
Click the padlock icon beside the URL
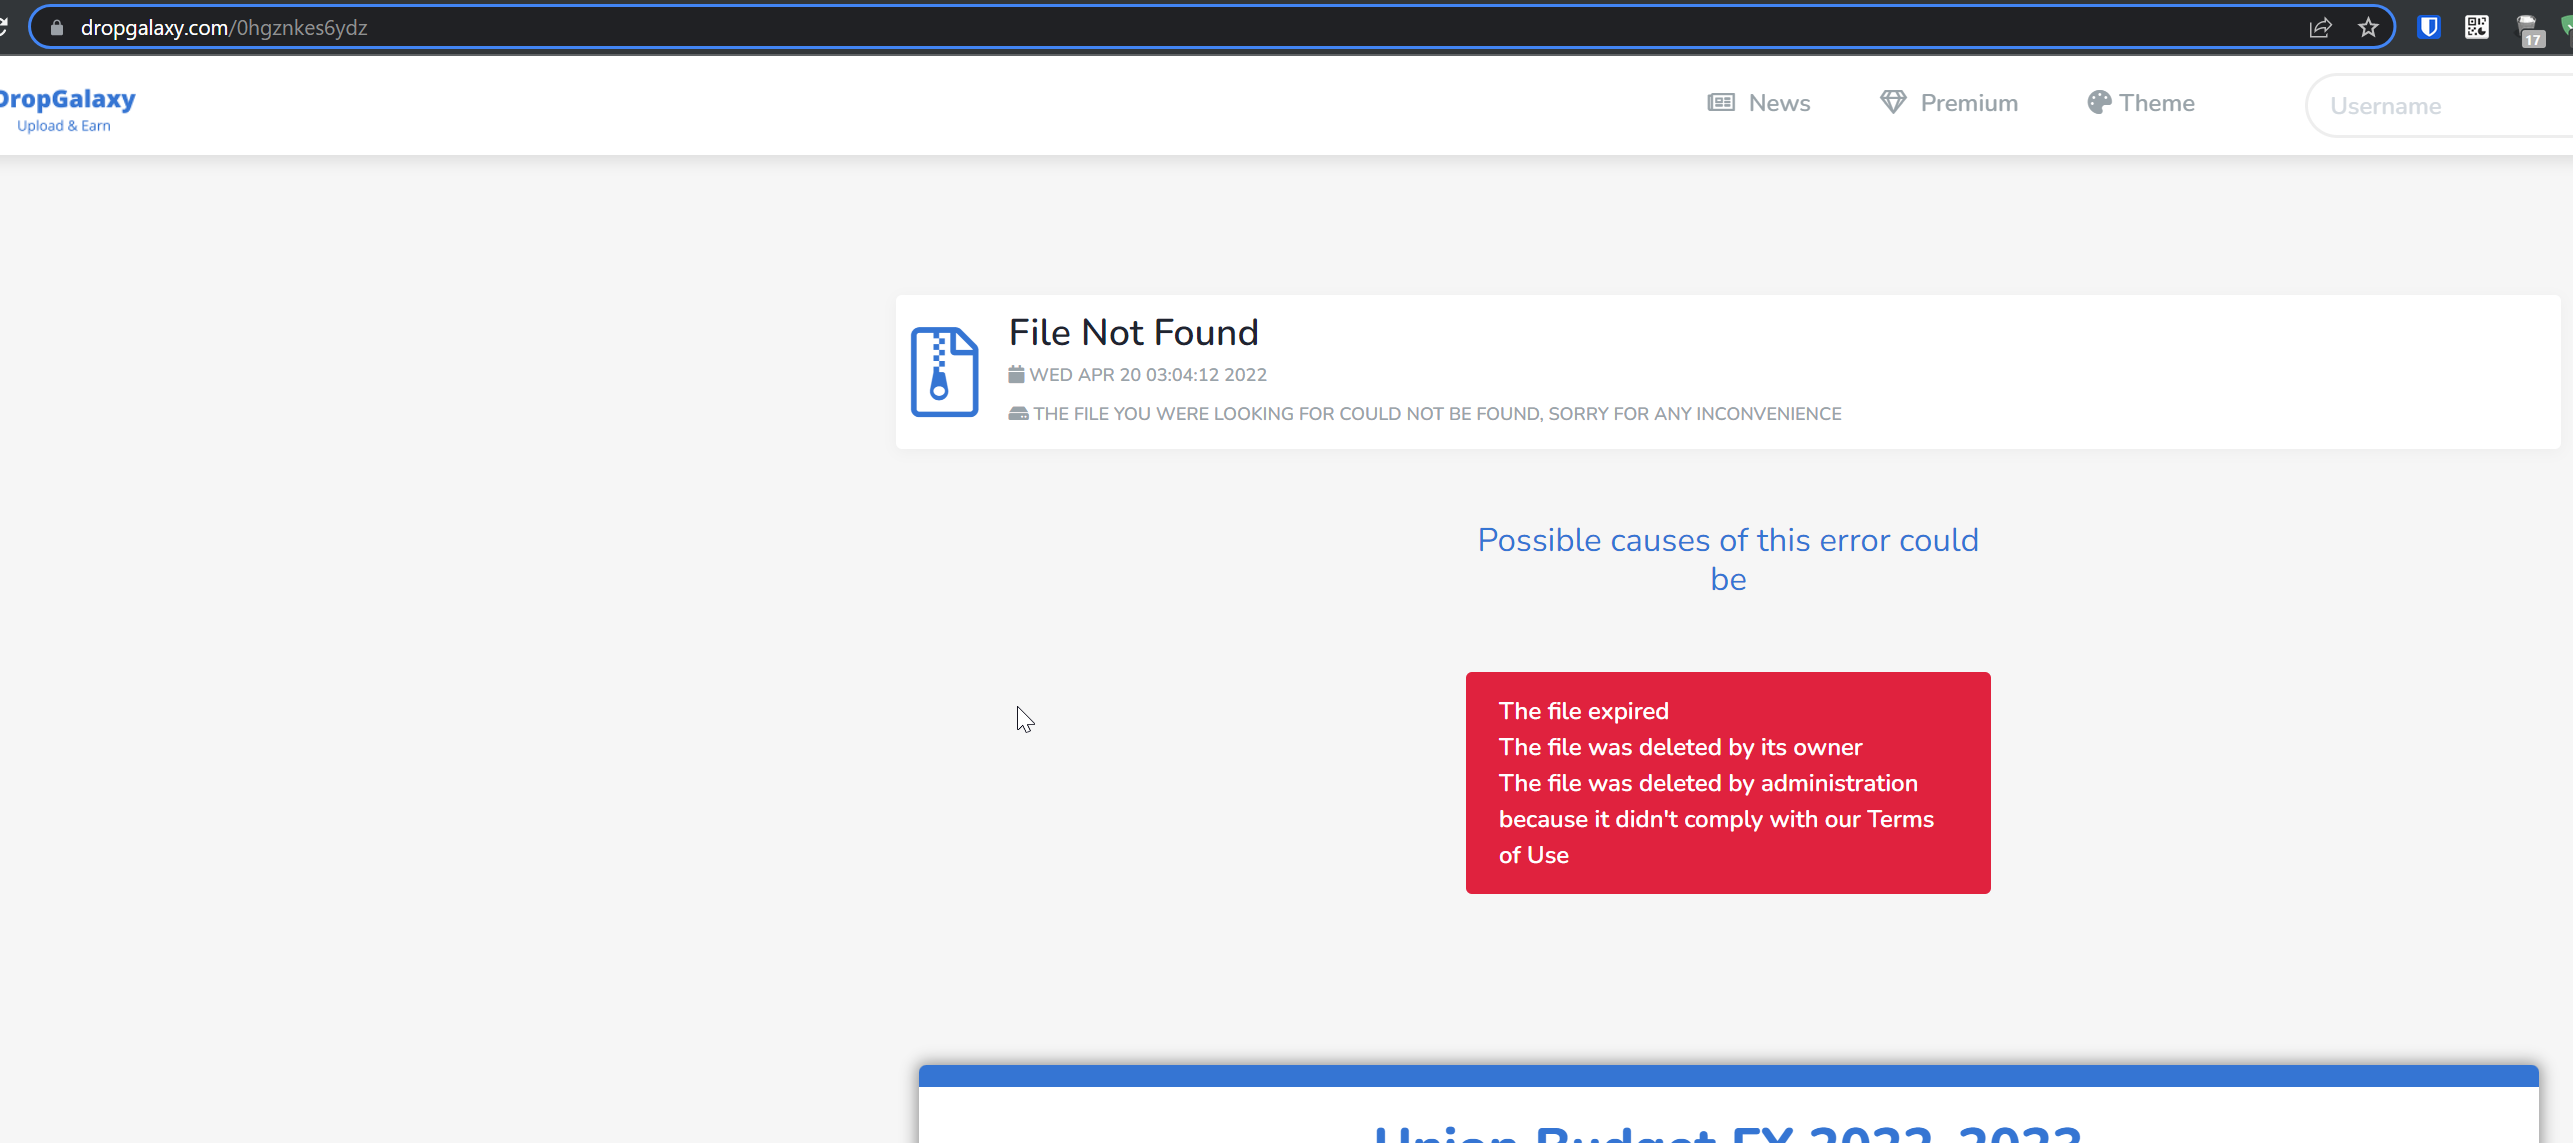pos(57,27)
